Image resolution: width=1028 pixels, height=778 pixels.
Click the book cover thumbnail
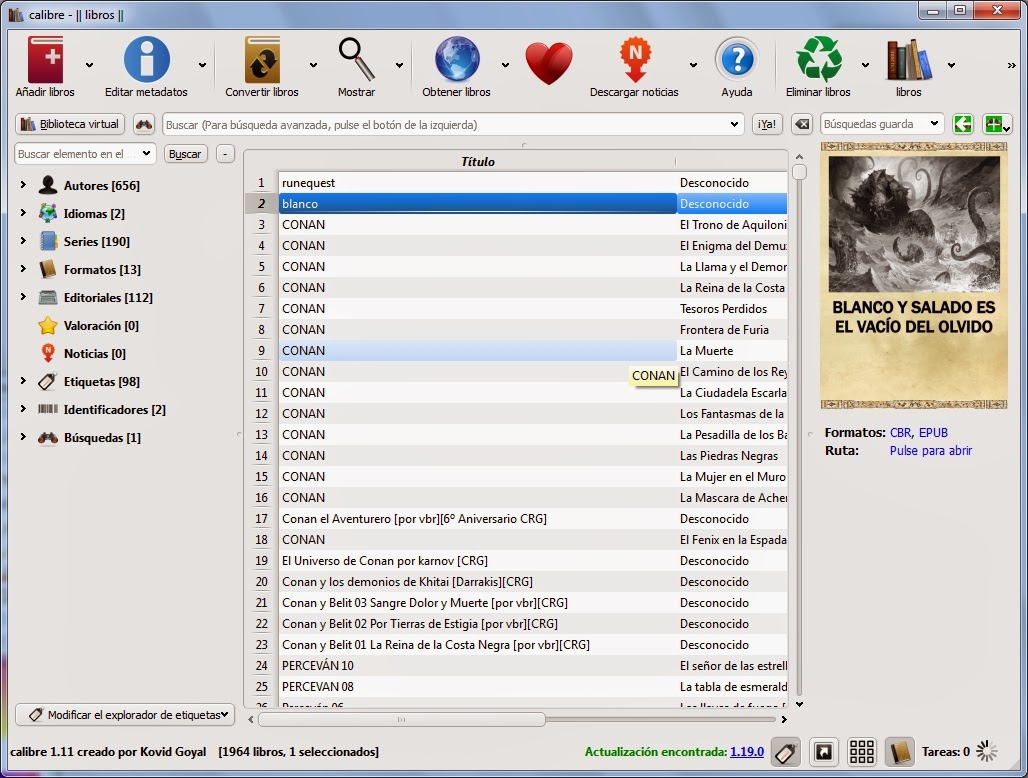tap(914, 276)
